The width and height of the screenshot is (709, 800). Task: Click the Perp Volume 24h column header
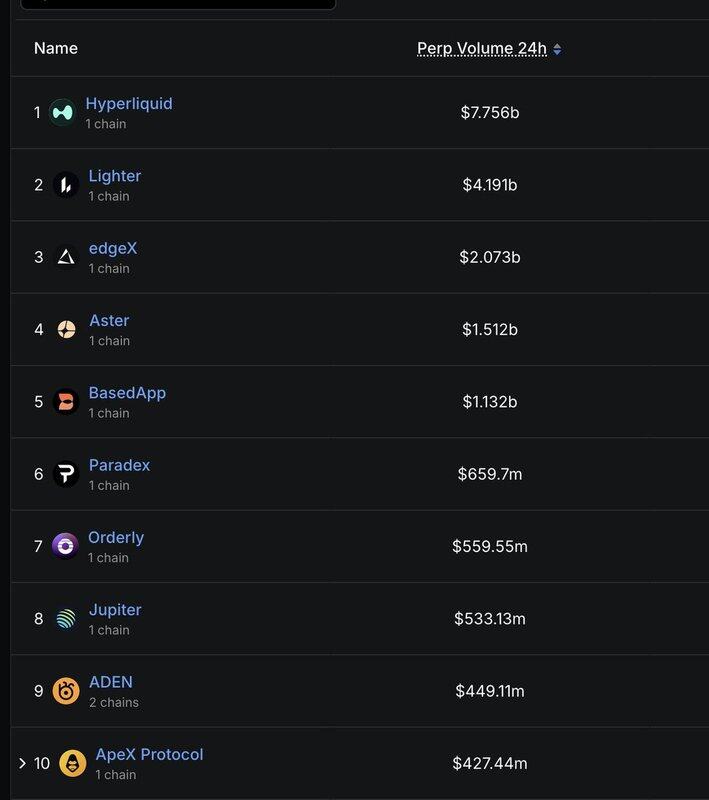[482, 48]
